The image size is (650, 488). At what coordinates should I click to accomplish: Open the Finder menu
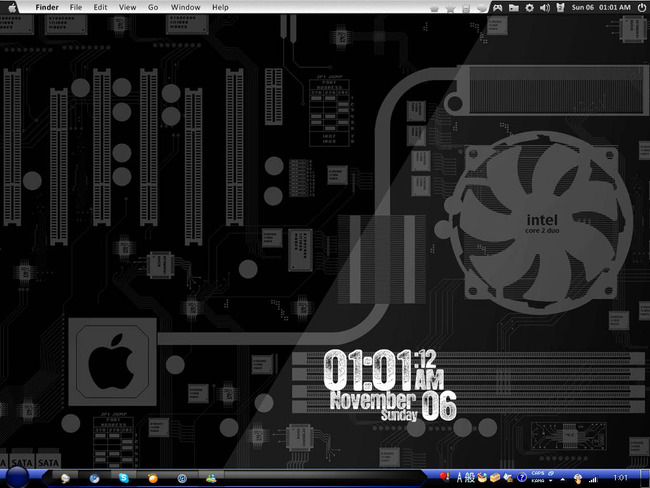(47, 7)
